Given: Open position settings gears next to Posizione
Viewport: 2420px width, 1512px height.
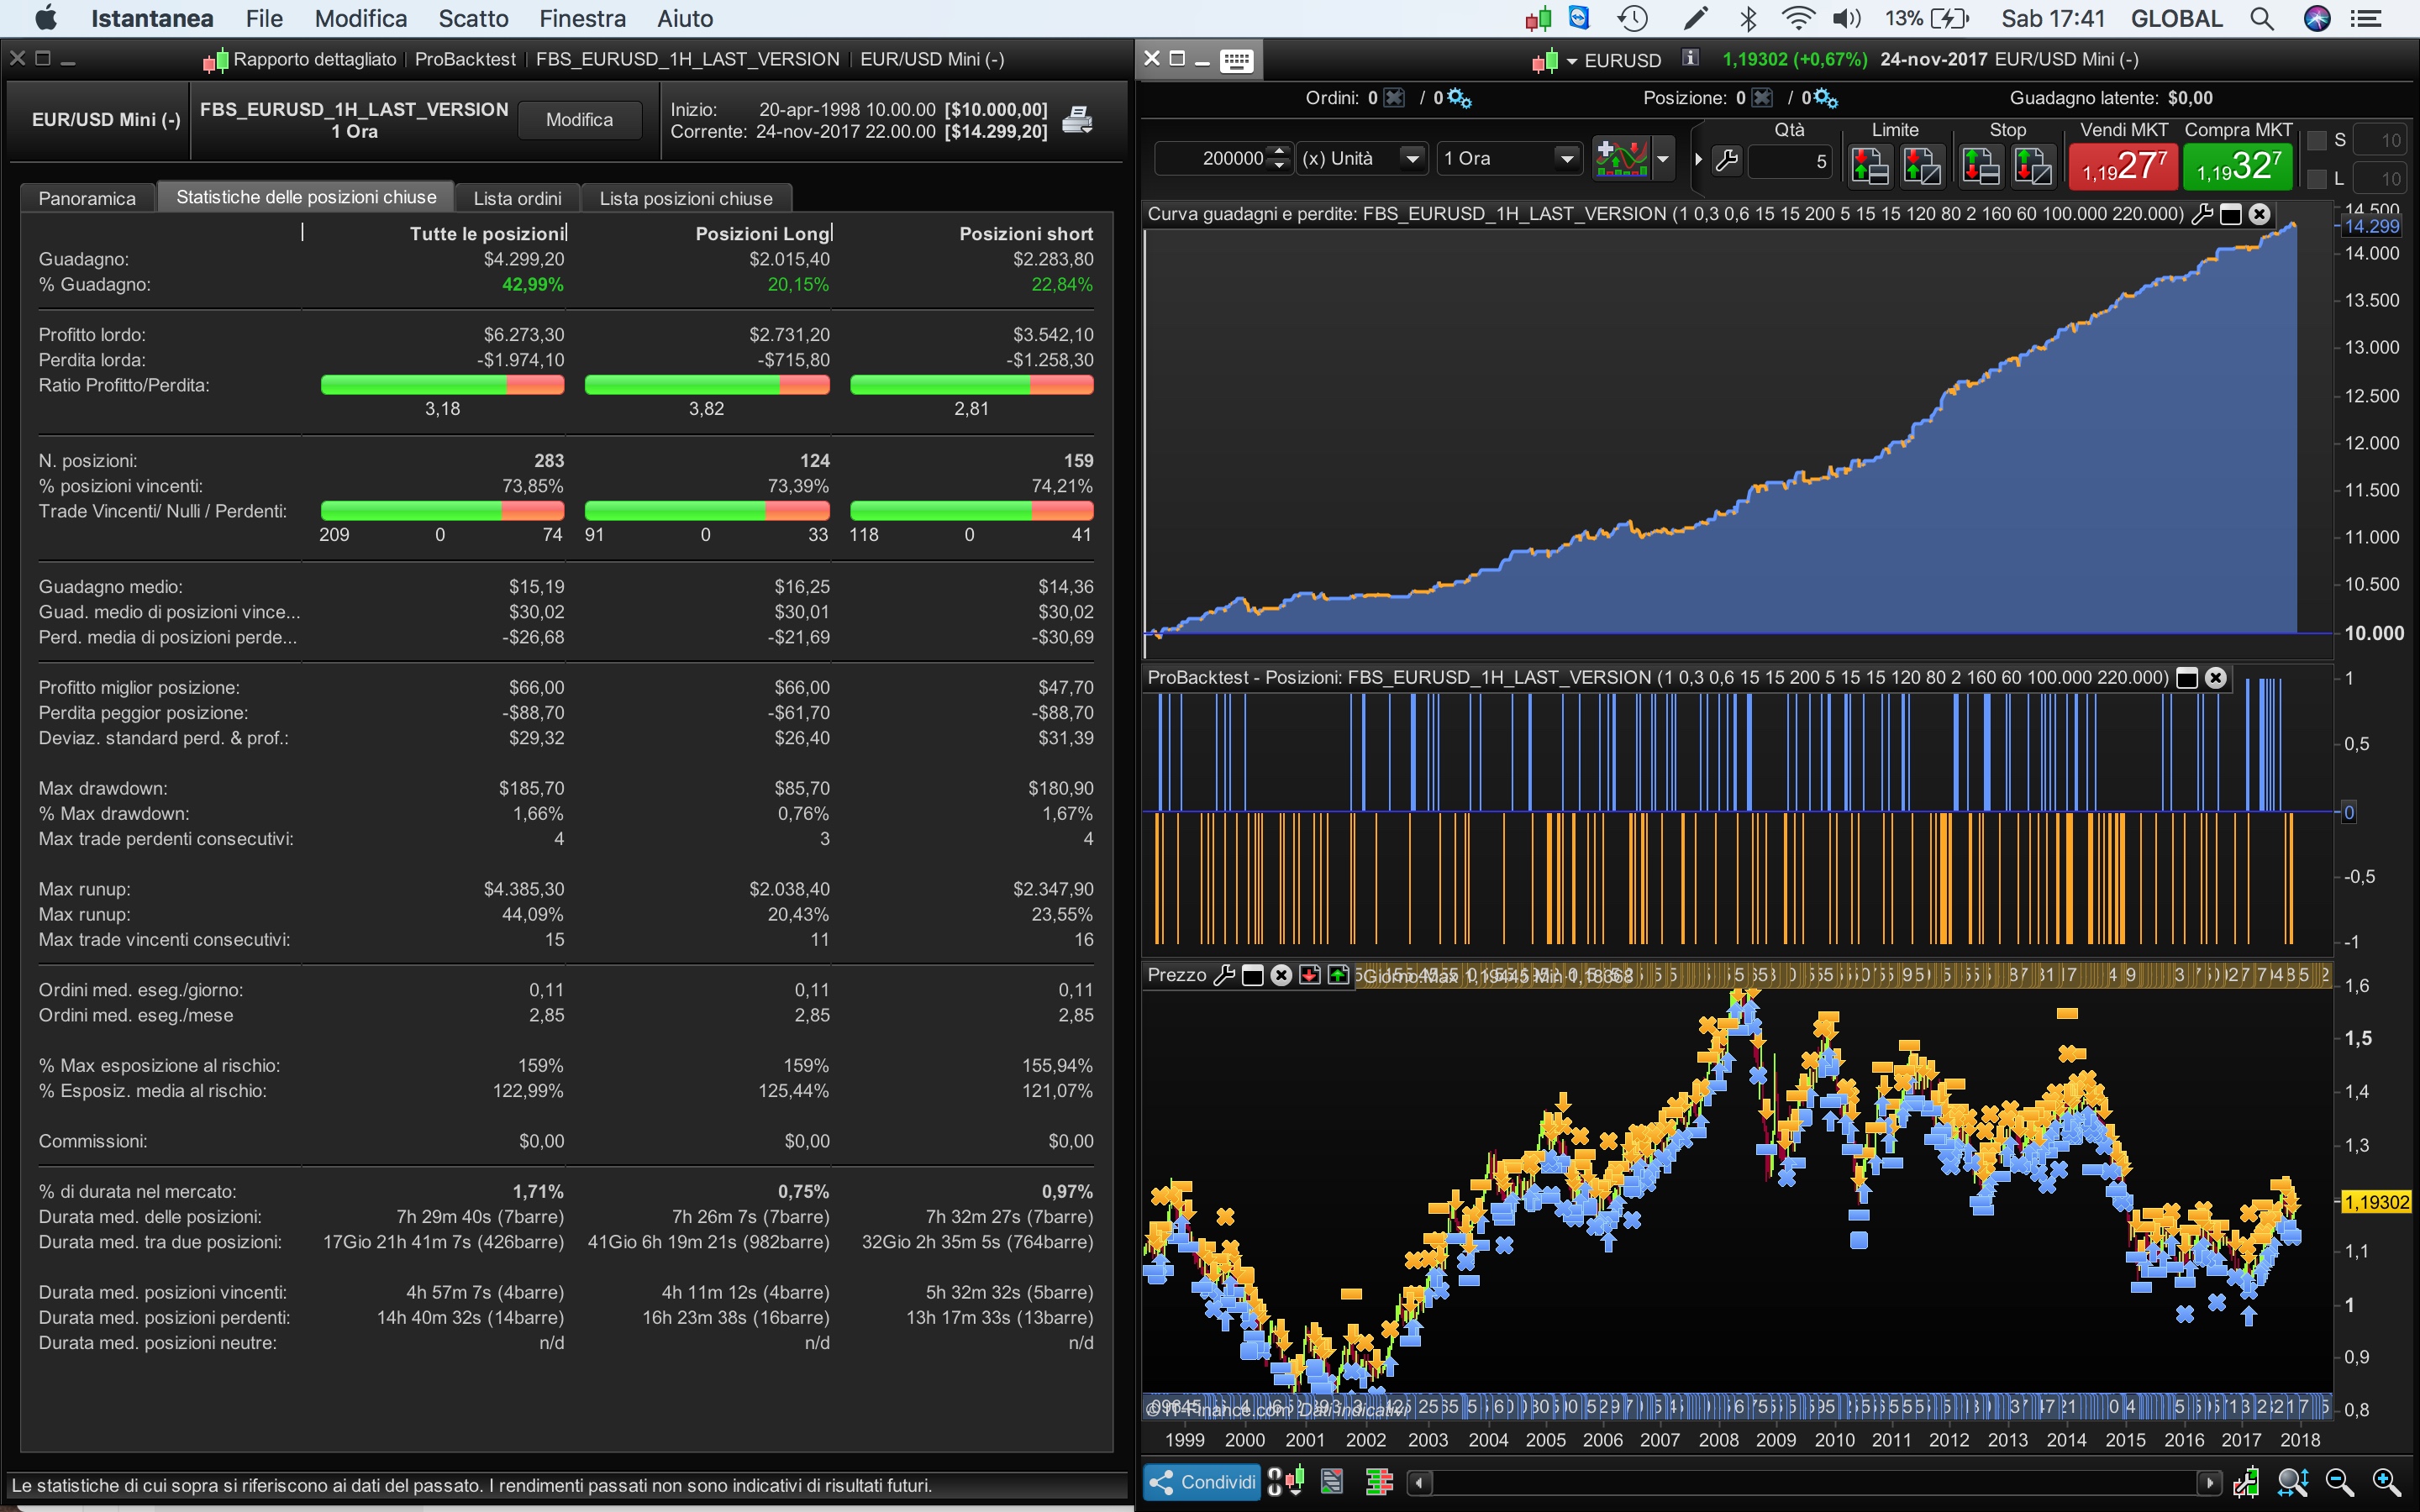Looking at the screenshot, I should pyautogui.click(x=1825, y=98).
